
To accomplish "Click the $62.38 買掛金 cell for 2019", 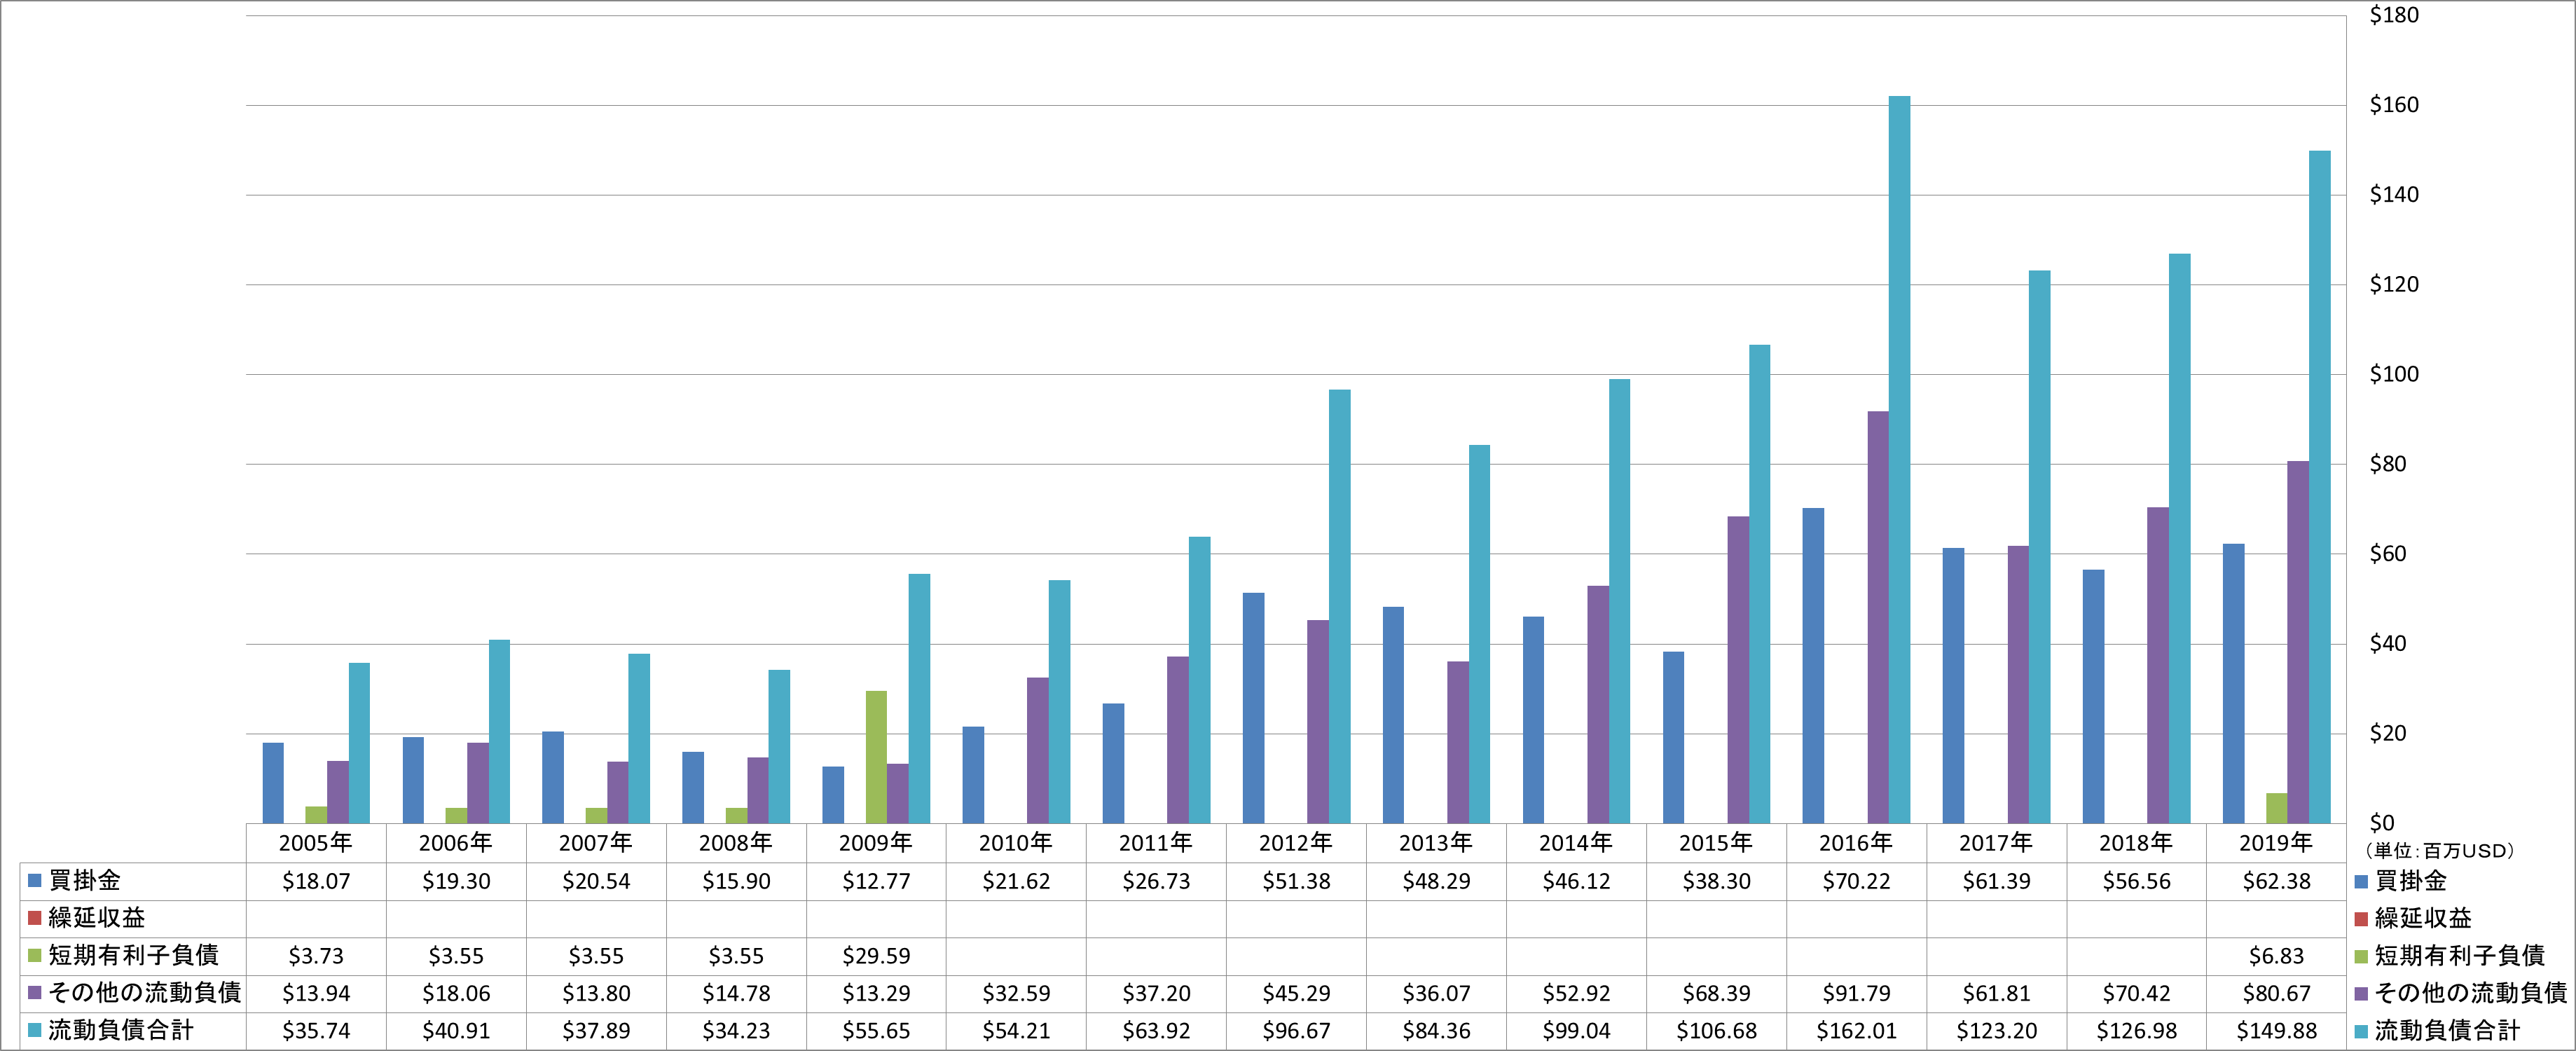I will coord(2276,882).
